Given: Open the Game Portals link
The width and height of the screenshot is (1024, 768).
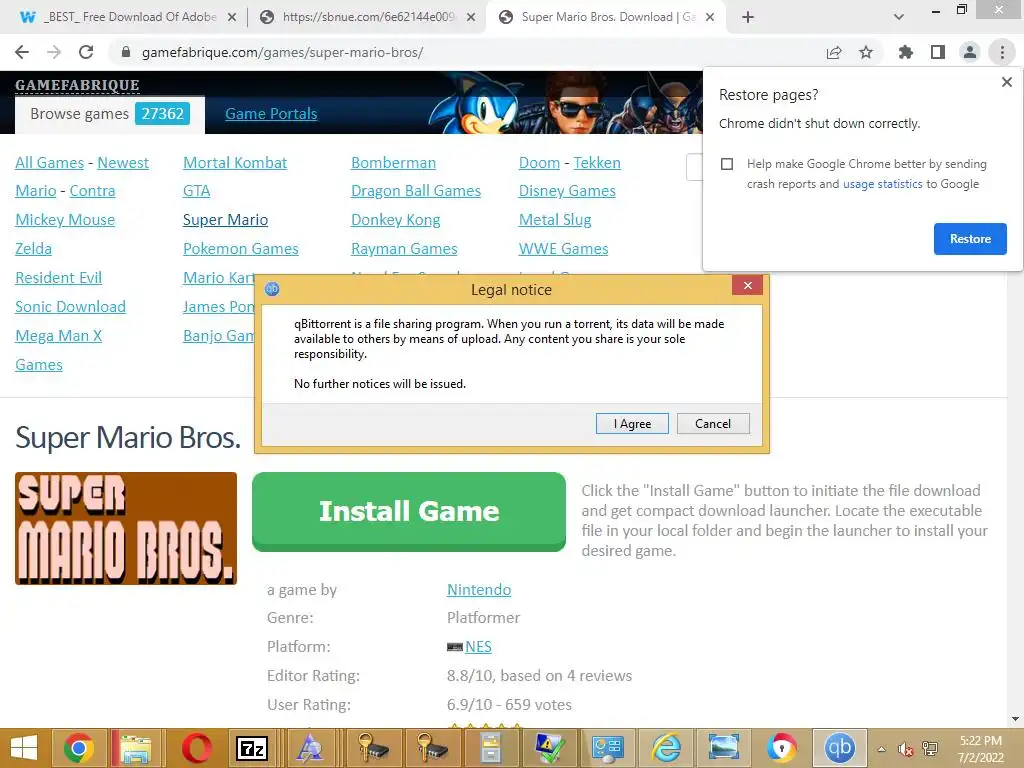Looking at the screenshot, I should pos(271,114).
